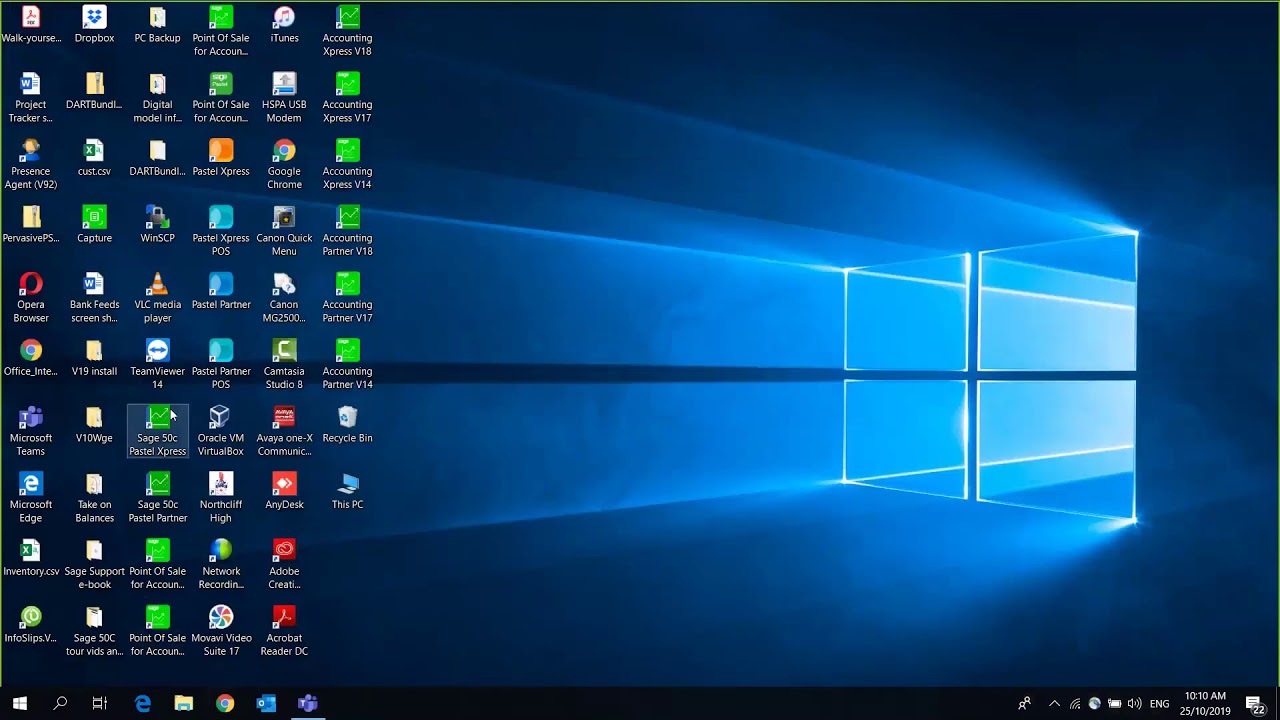Select the Dropbox desktop shortcut
This screenshot has height=720, width=1280.
click(x=94, y=25)
